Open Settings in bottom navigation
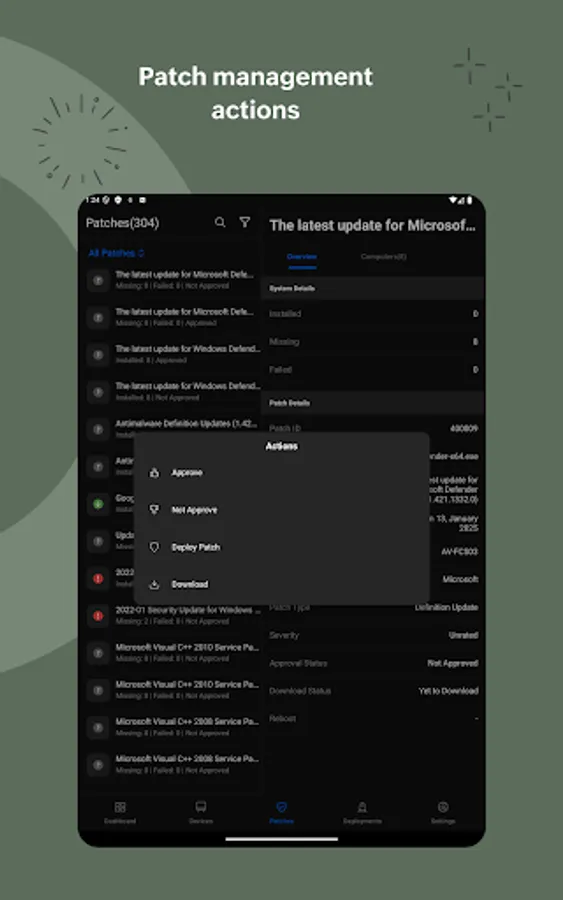The width and height of the screenshot is (563, 900). 443,813
